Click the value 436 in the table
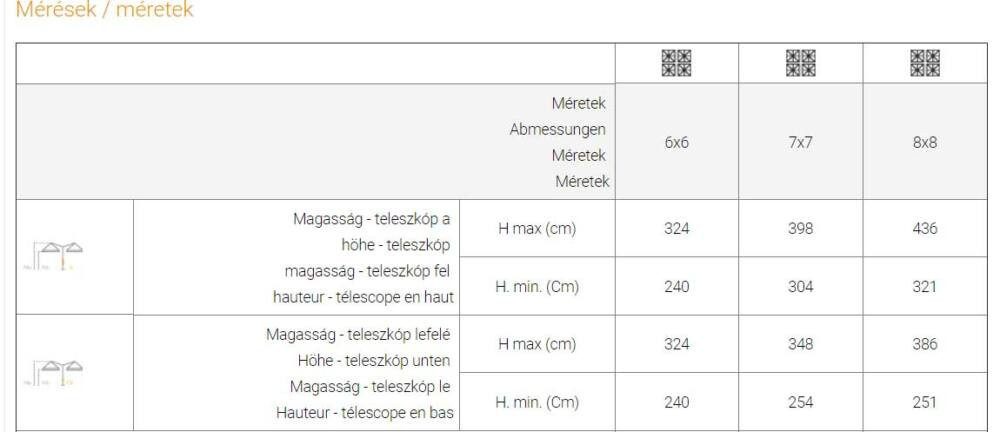 click(925, 228)
